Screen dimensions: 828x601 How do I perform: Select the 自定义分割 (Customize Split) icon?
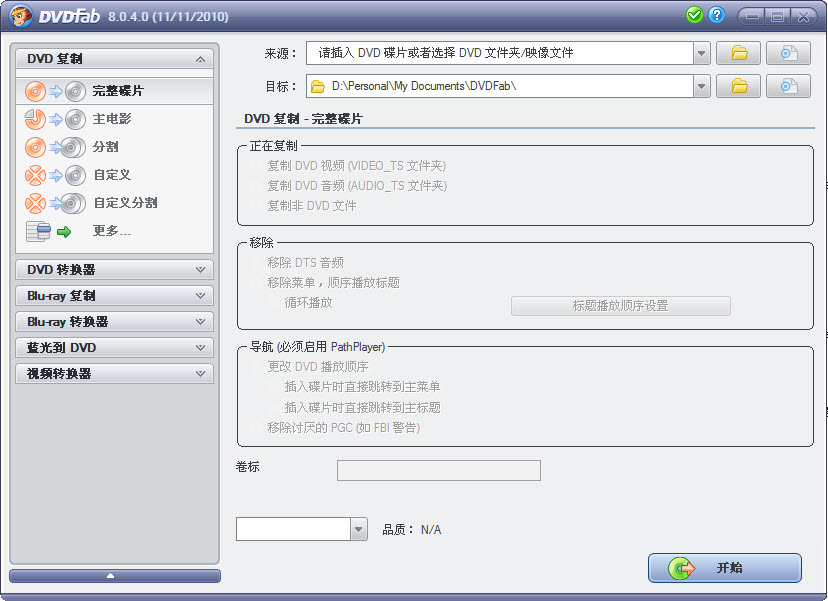[x=36, y=203]
